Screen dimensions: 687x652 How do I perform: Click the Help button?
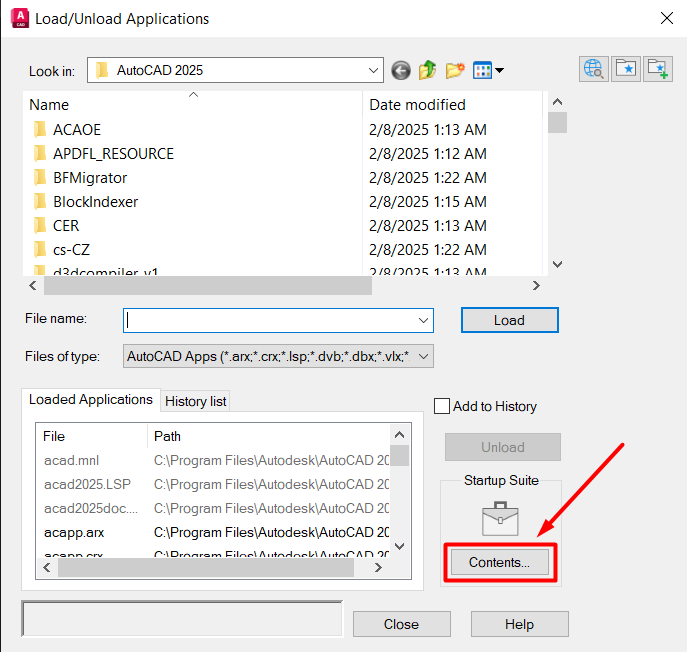[x=519, y=624]
